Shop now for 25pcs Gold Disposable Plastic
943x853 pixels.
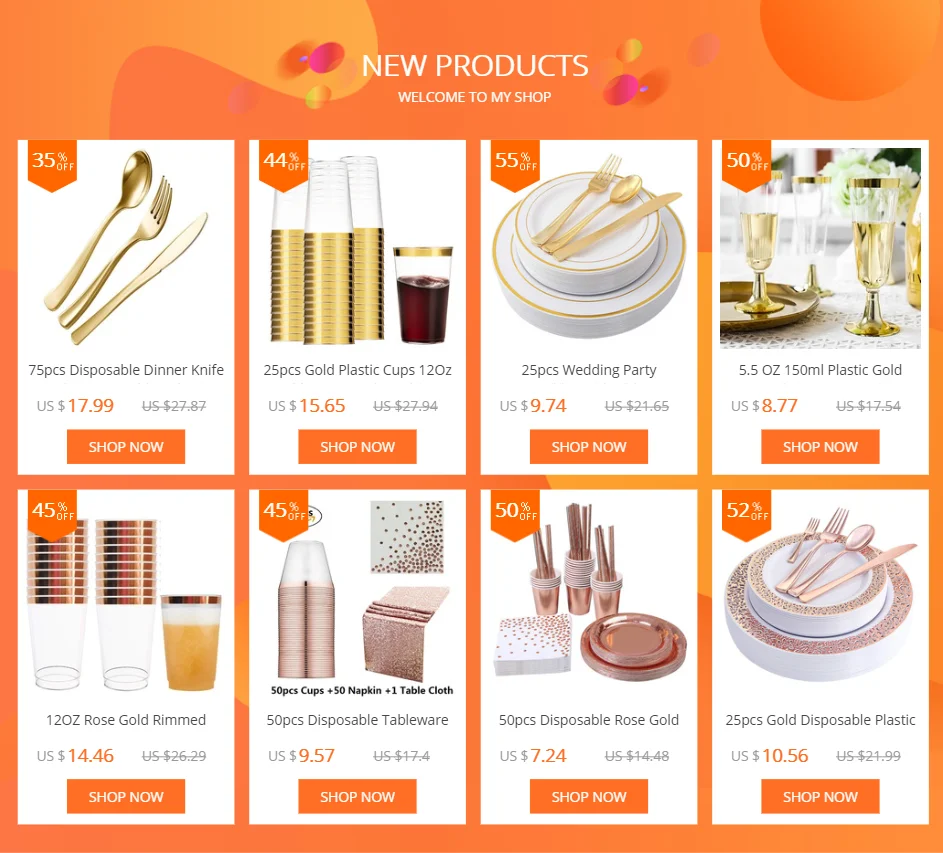pyautogui.click(x=820, y=796)
